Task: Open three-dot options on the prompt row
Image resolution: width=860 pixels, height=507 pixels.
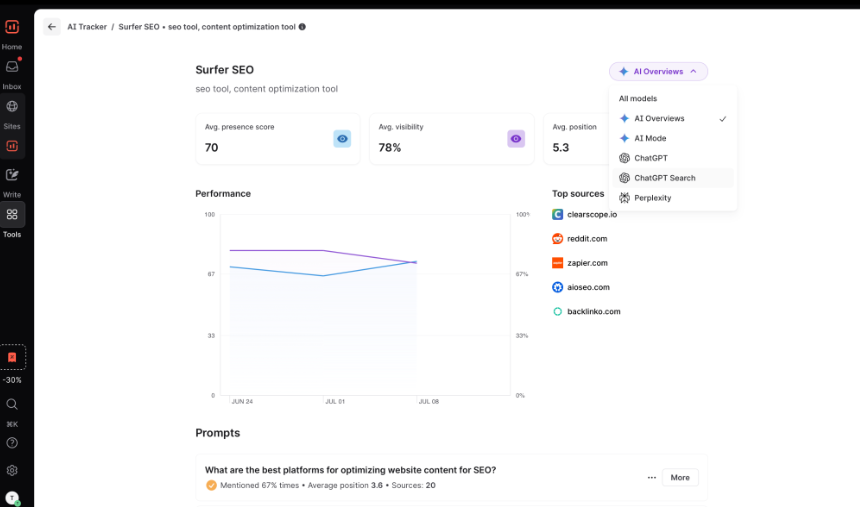Action: click(x=652, y=478)
